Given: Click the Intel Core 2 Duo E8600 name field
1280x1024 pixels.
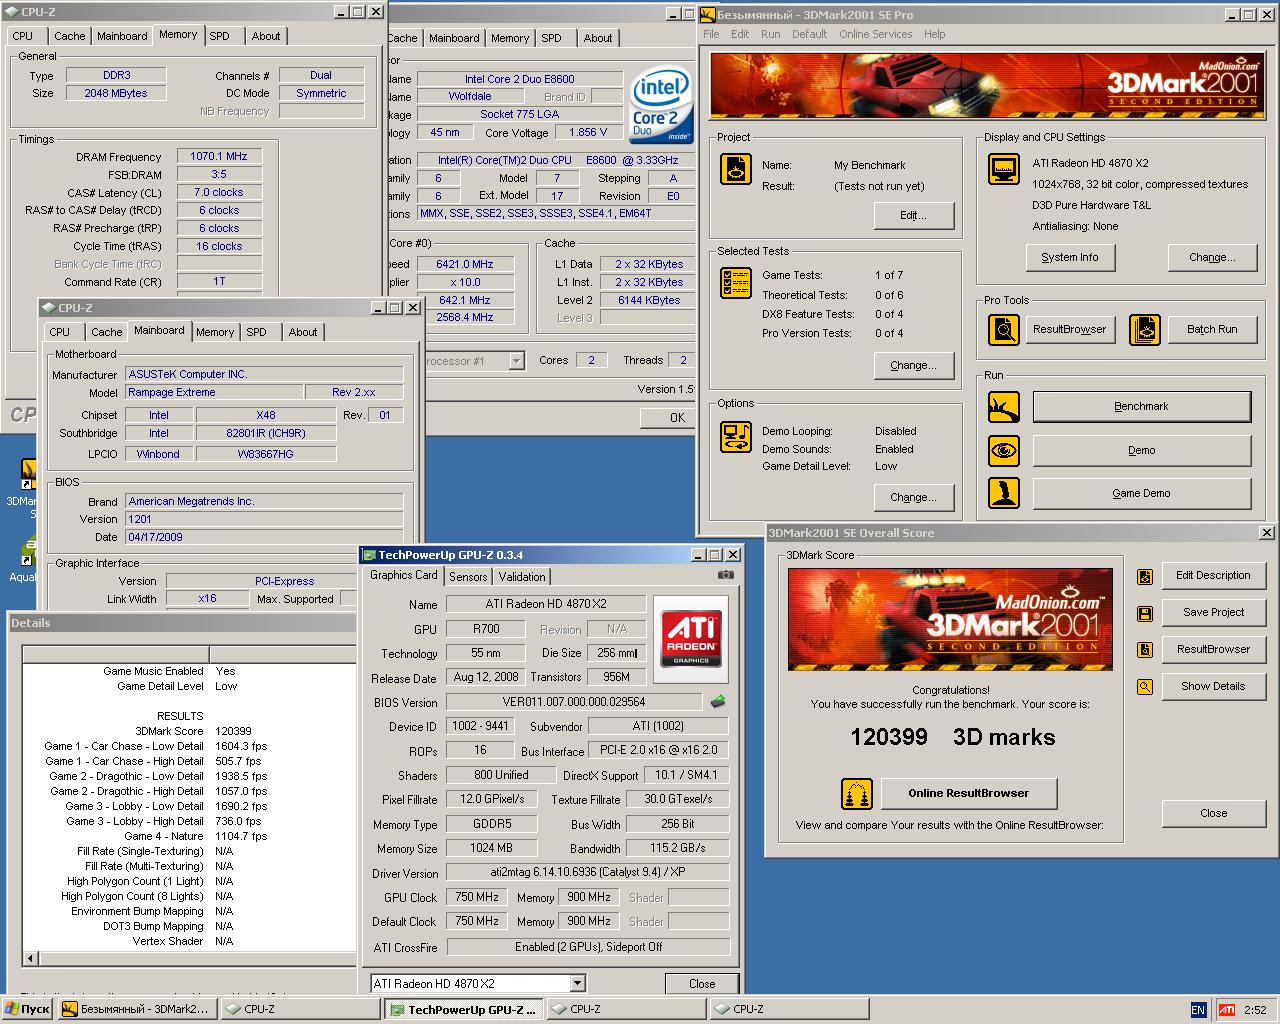Looking at the screenshot, I should pos(519,79).
